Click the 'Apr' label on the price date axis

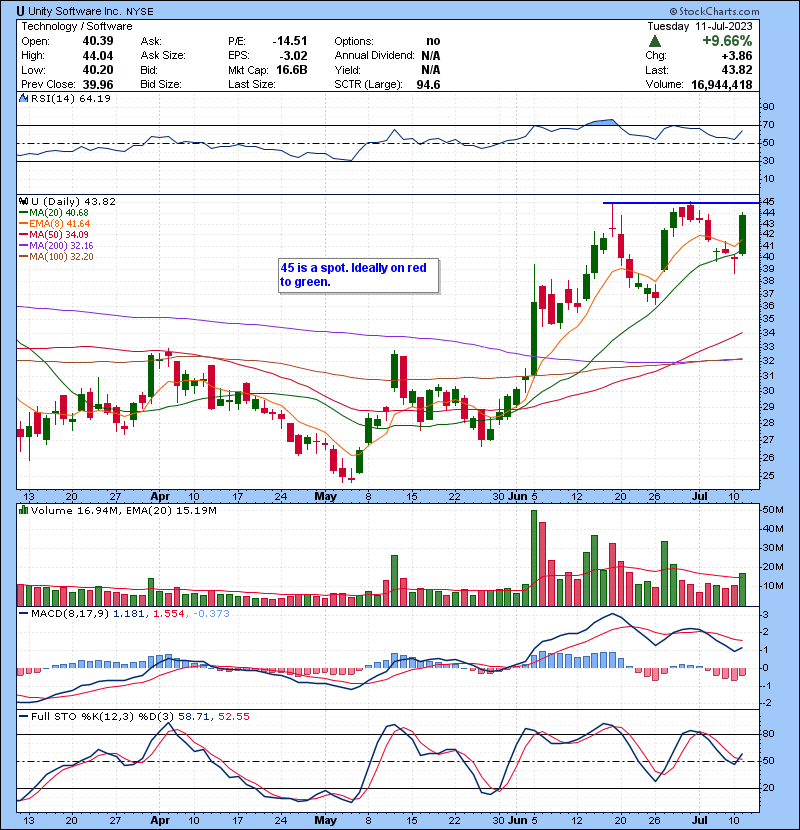click(x=160, y=497)
